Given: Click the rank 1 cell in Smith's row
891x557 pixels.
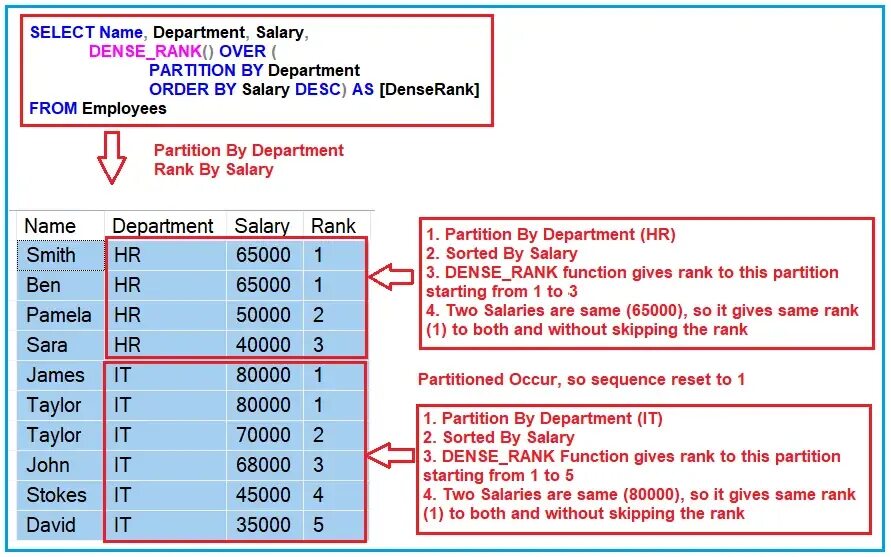Looking at the screenshot, I should pyautogui.click(x=335, y=255).
